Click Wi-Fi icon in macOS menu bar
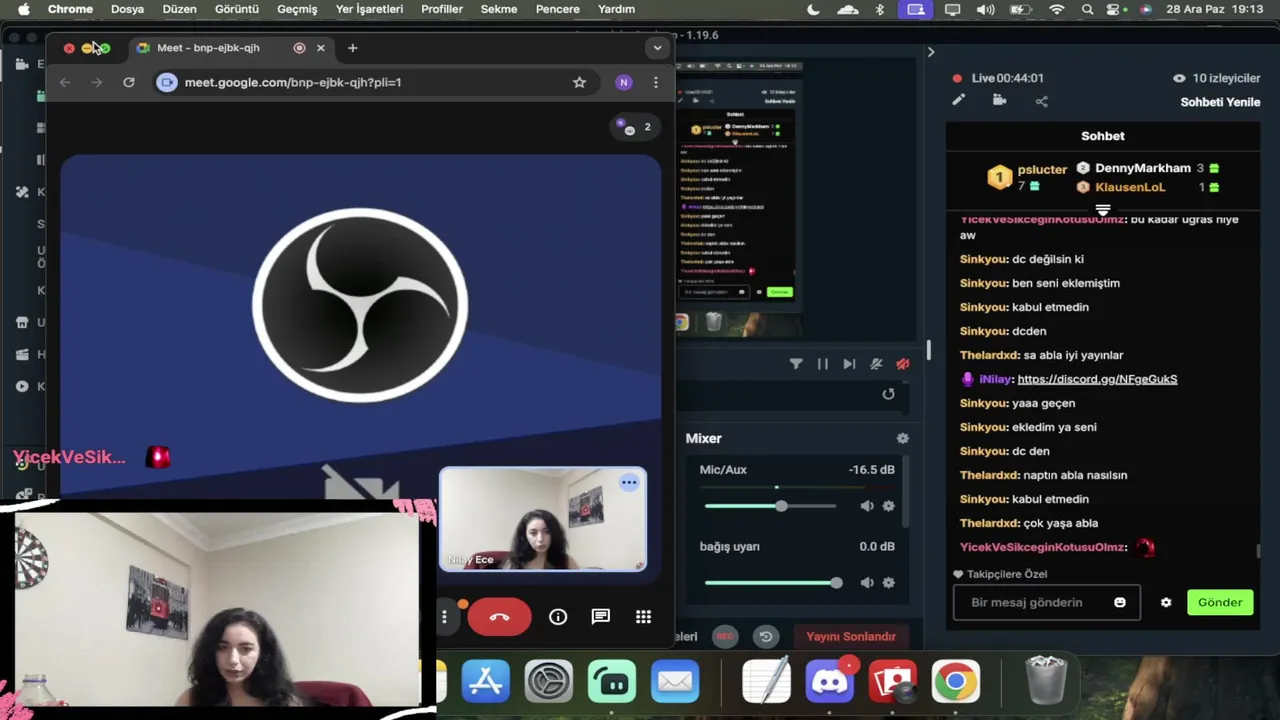The width and height of the screenshot is (1280, 720). (1057, 9)
